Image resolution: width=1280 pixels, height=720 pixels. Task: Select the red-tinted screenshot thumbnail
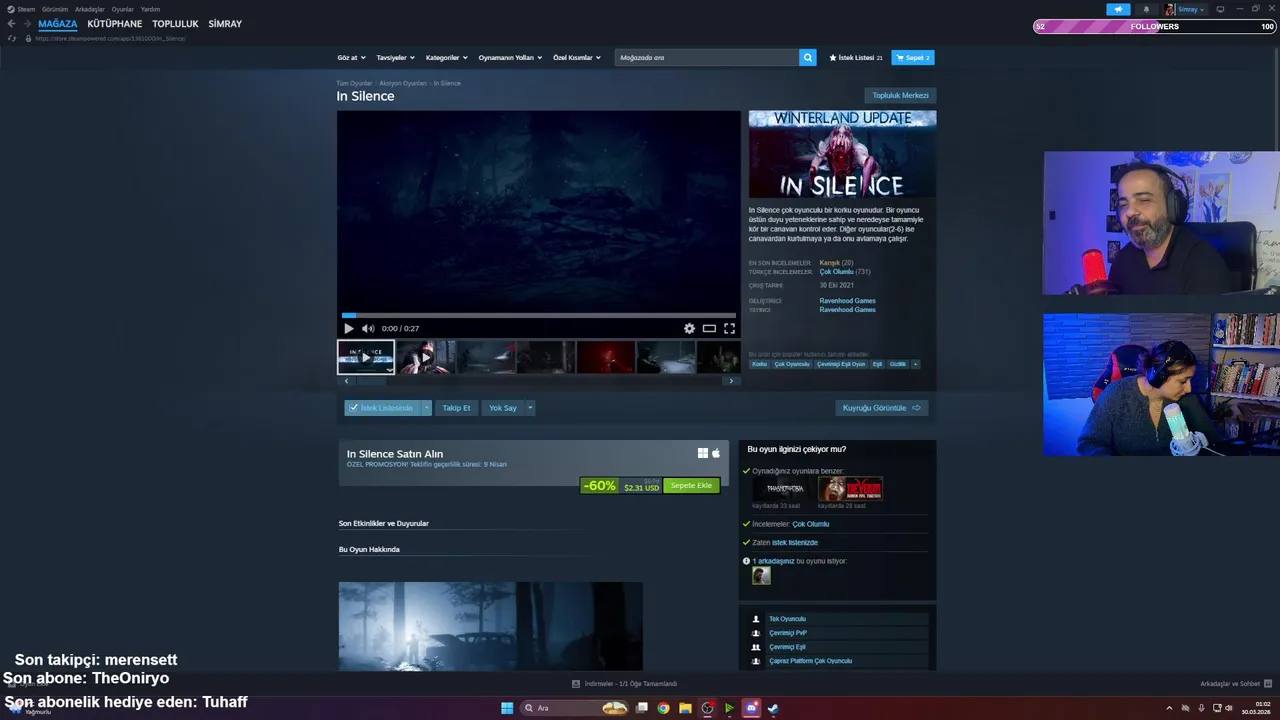click(606, 357)
